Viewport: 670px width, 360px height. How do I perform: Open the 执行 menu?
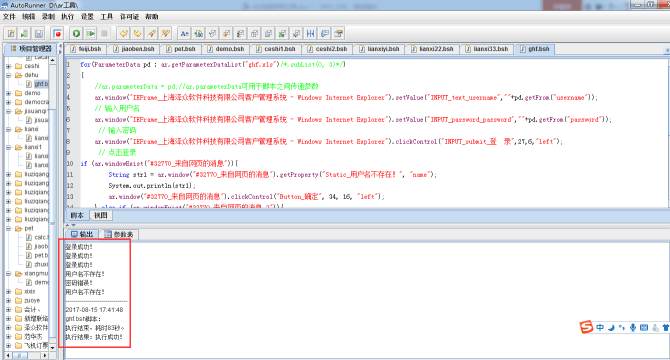[68, 17]
